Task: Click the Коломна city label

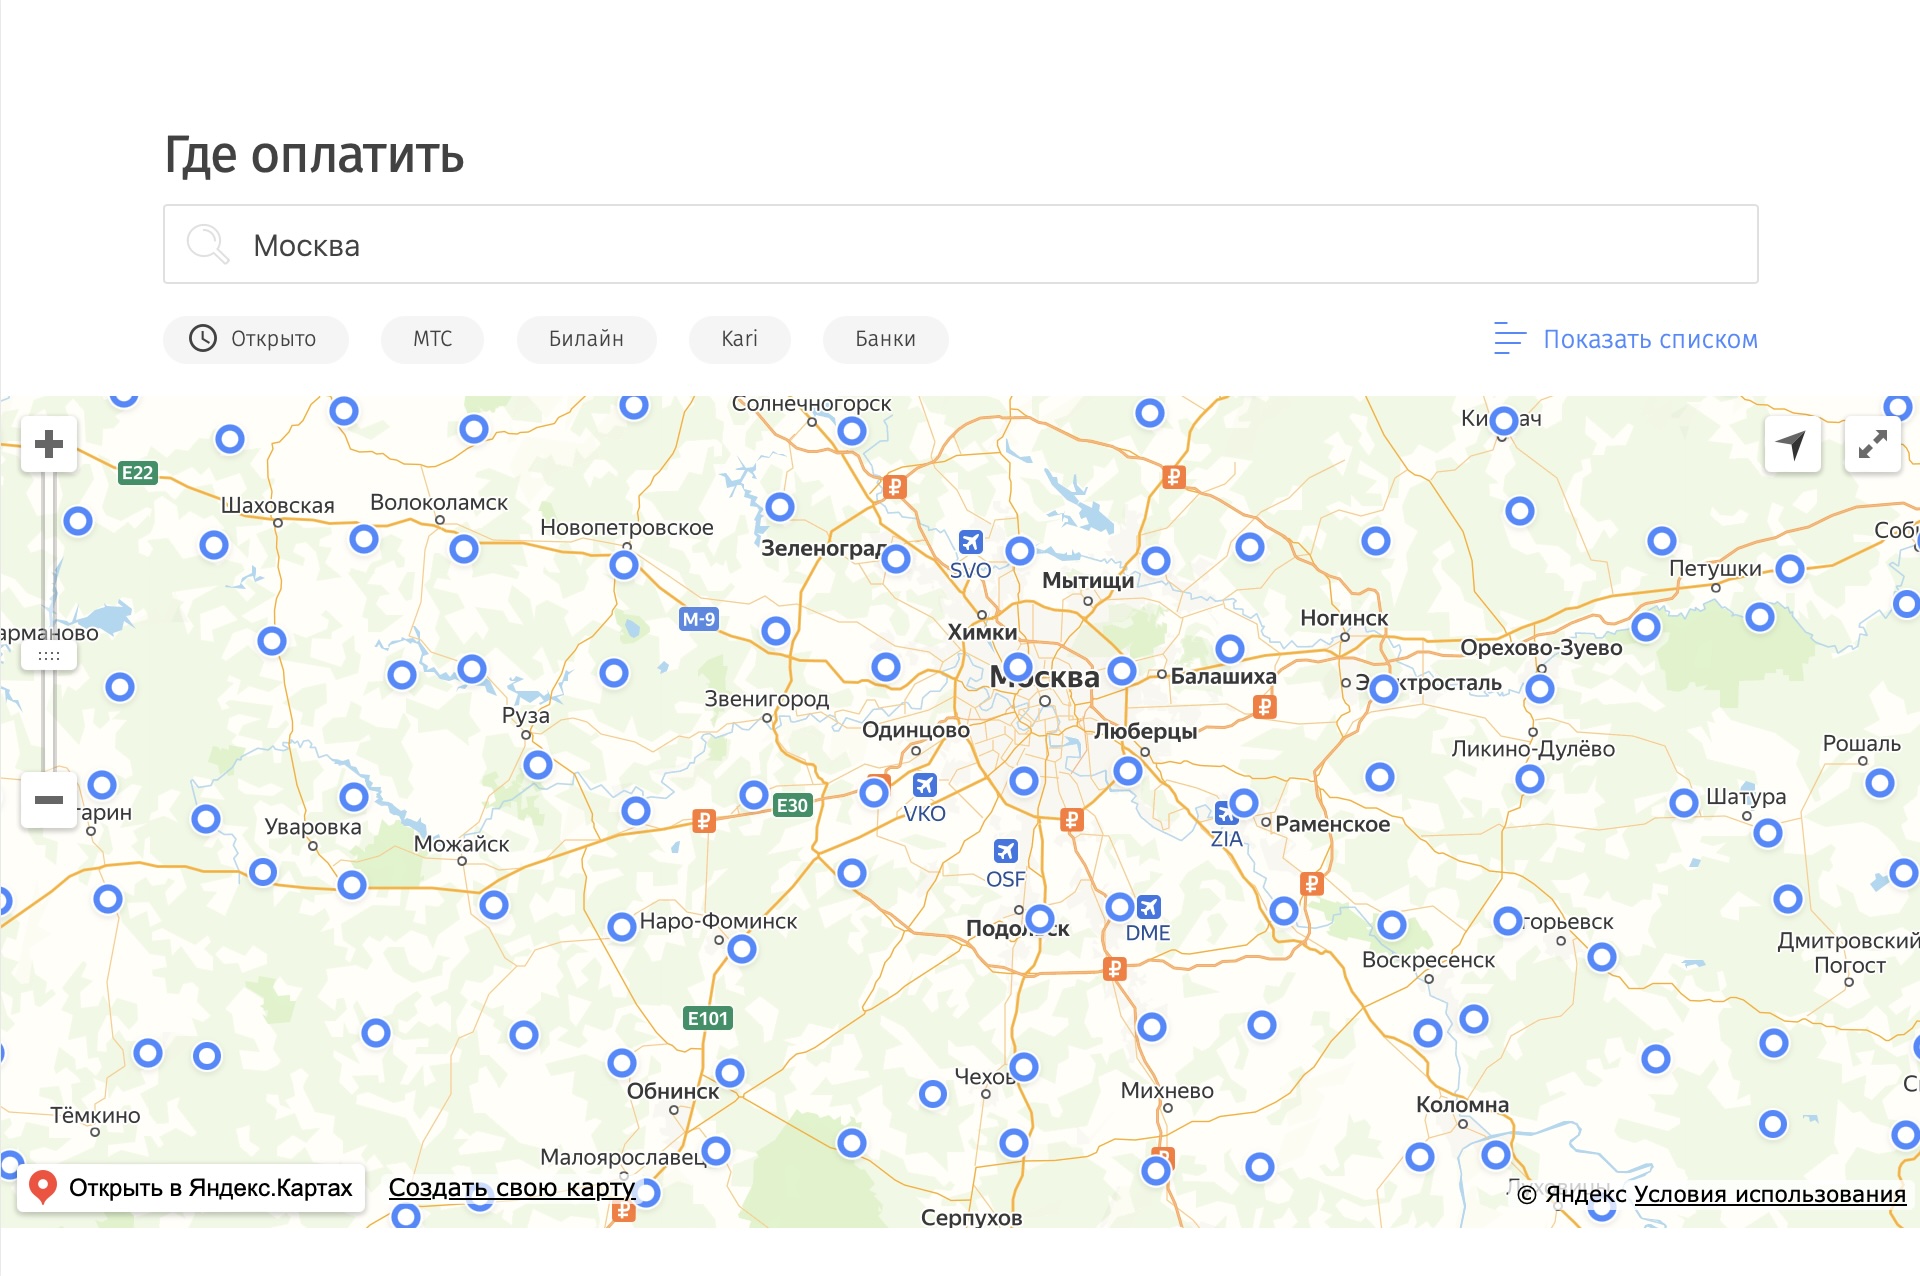Action: tap(1462, 1105)
